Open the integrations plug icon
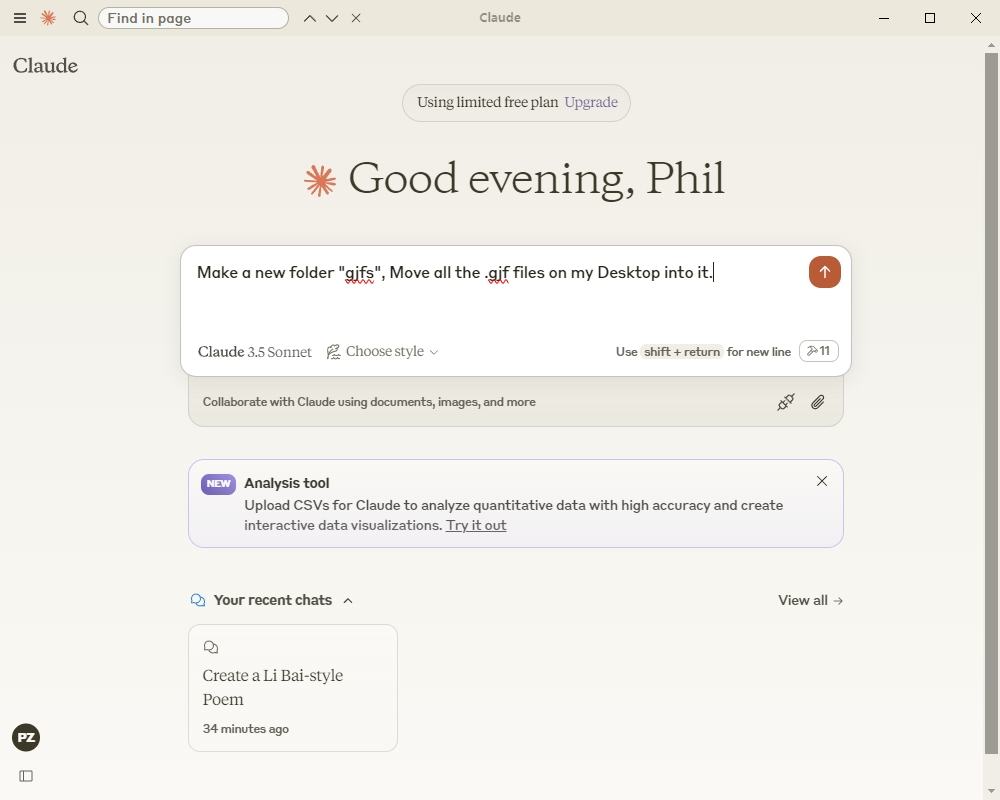 click(x=786, y=402)
